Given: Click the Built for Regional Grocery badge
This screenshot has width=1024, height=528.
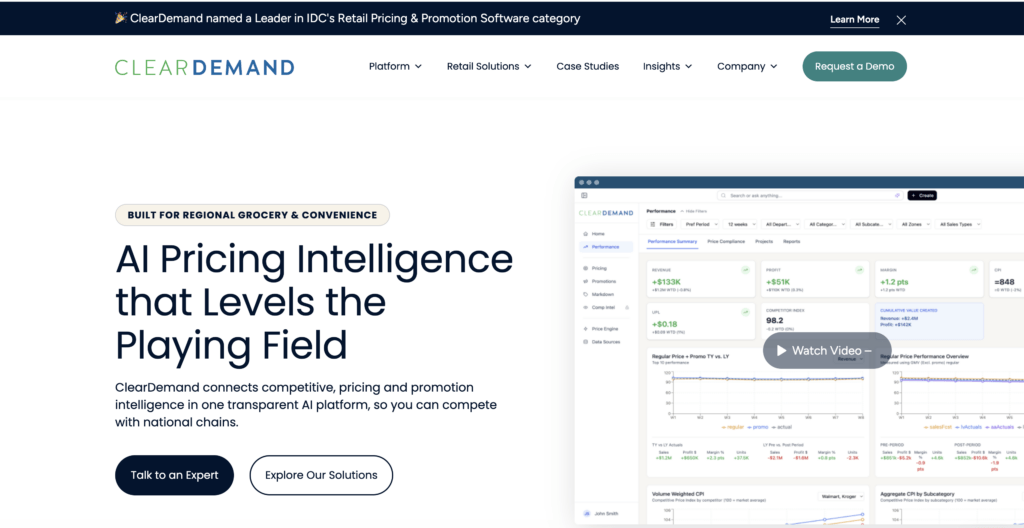Looking at the screenshot, I should (252, 215).
